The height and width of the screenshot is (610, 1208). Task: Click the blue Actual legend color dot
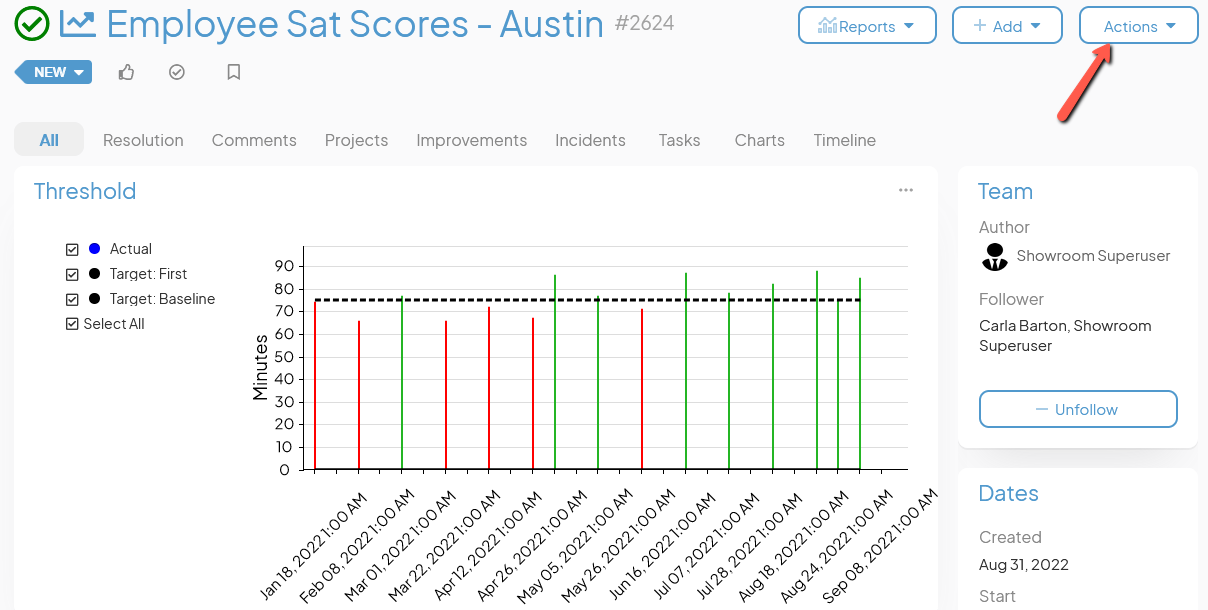click(x=94, y=249)
